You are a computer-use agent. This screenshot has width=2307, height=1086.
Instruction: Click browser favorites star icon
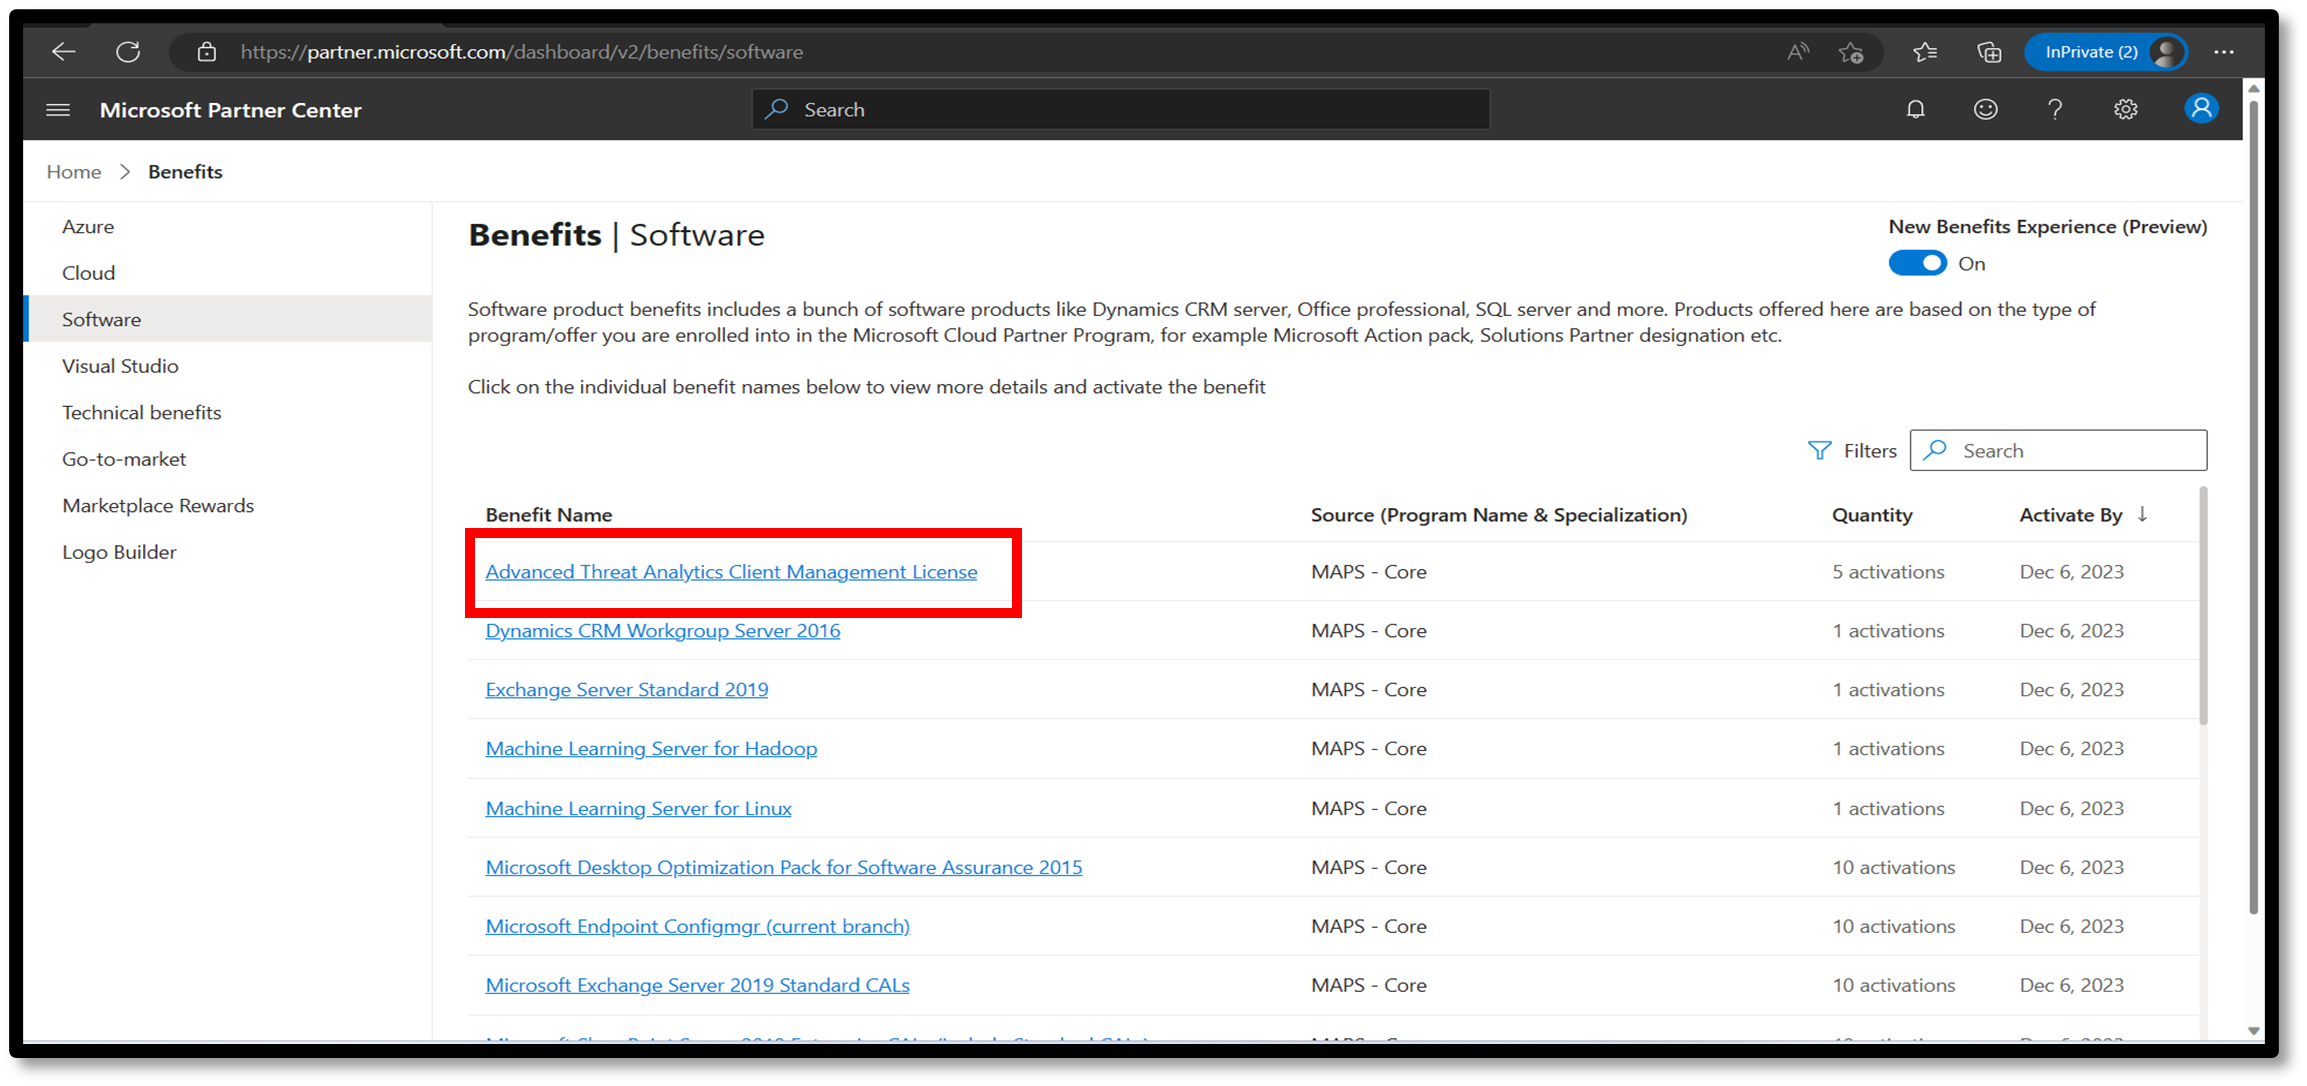[1924, 52]
